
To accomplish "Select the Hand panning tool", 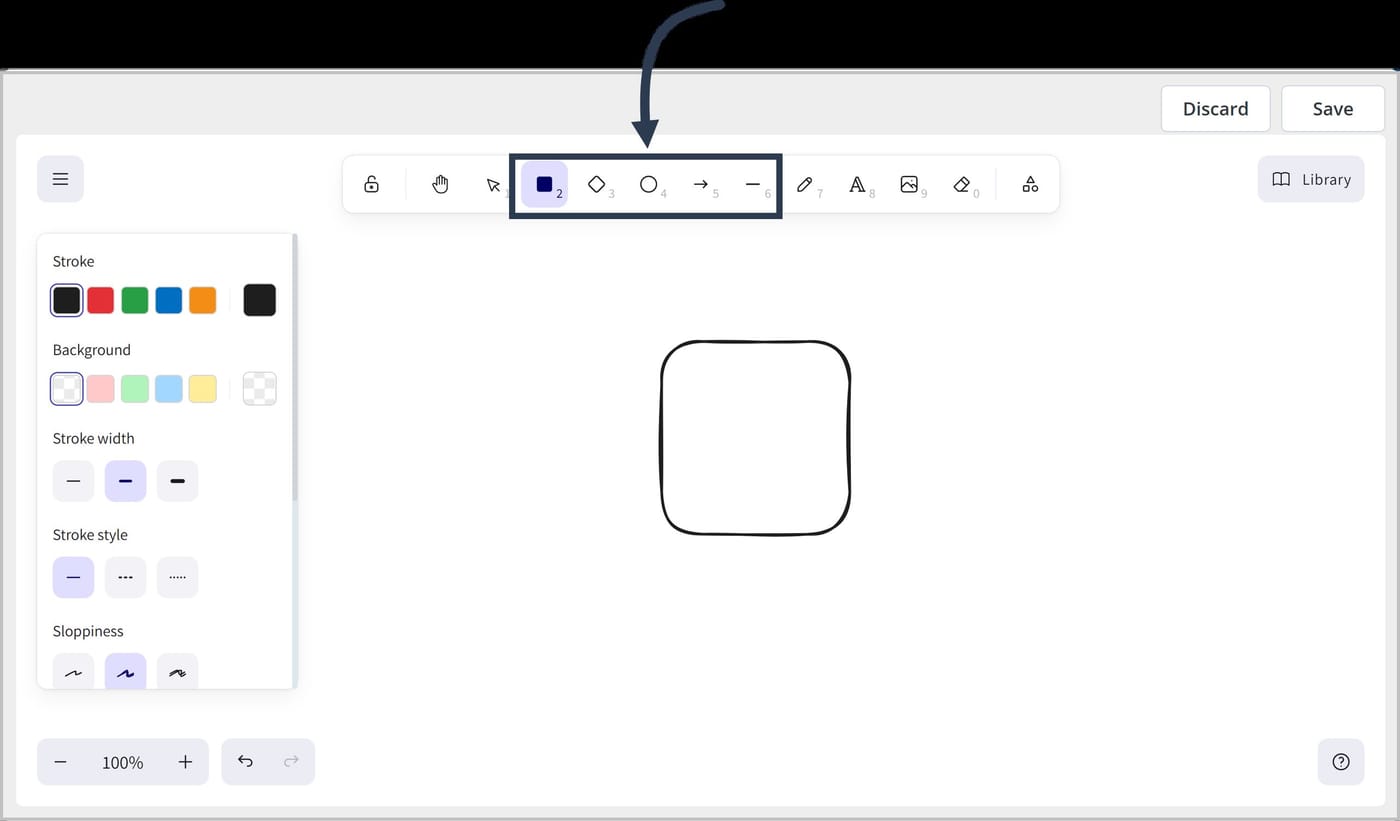I will click(440, 184).
